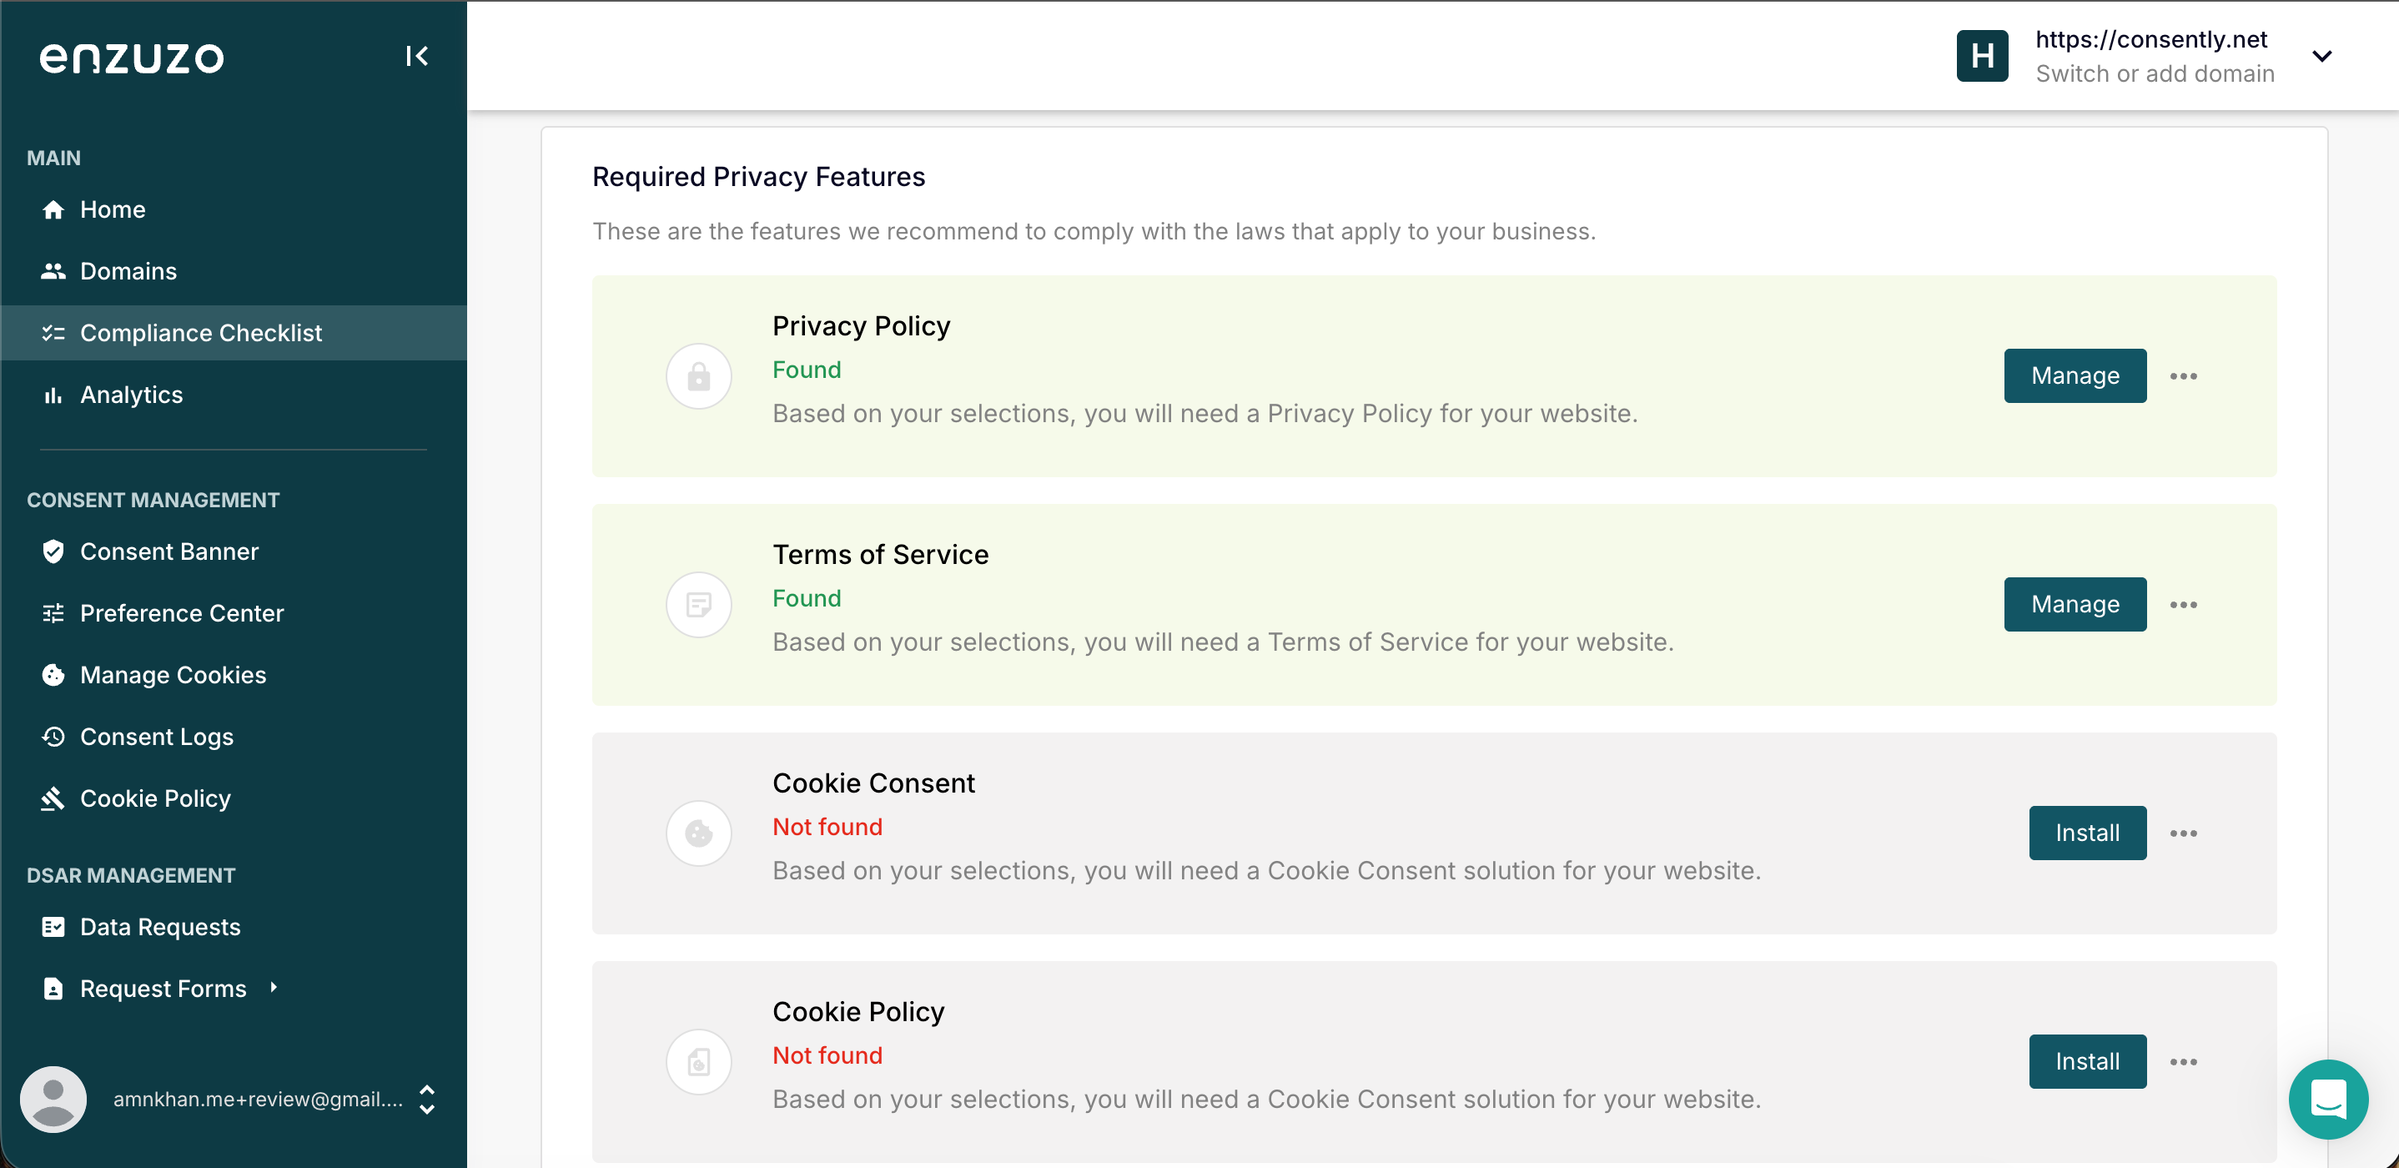This screenshot has height=1168, width=2399.
Task: View Consent Logs
Action: pyautogui.click(x=234, y=737)
